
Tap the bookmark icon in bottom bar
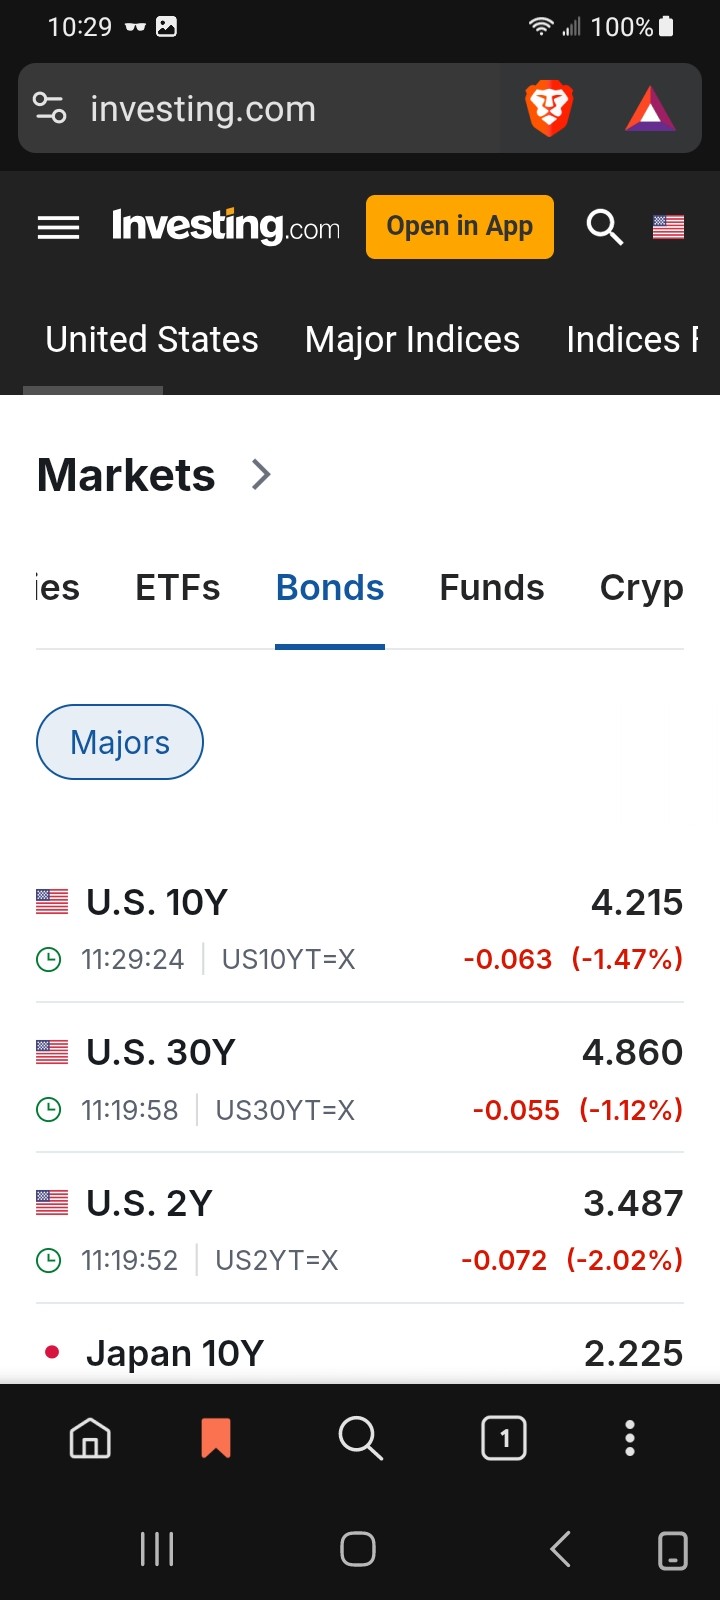pos(216,1438)
